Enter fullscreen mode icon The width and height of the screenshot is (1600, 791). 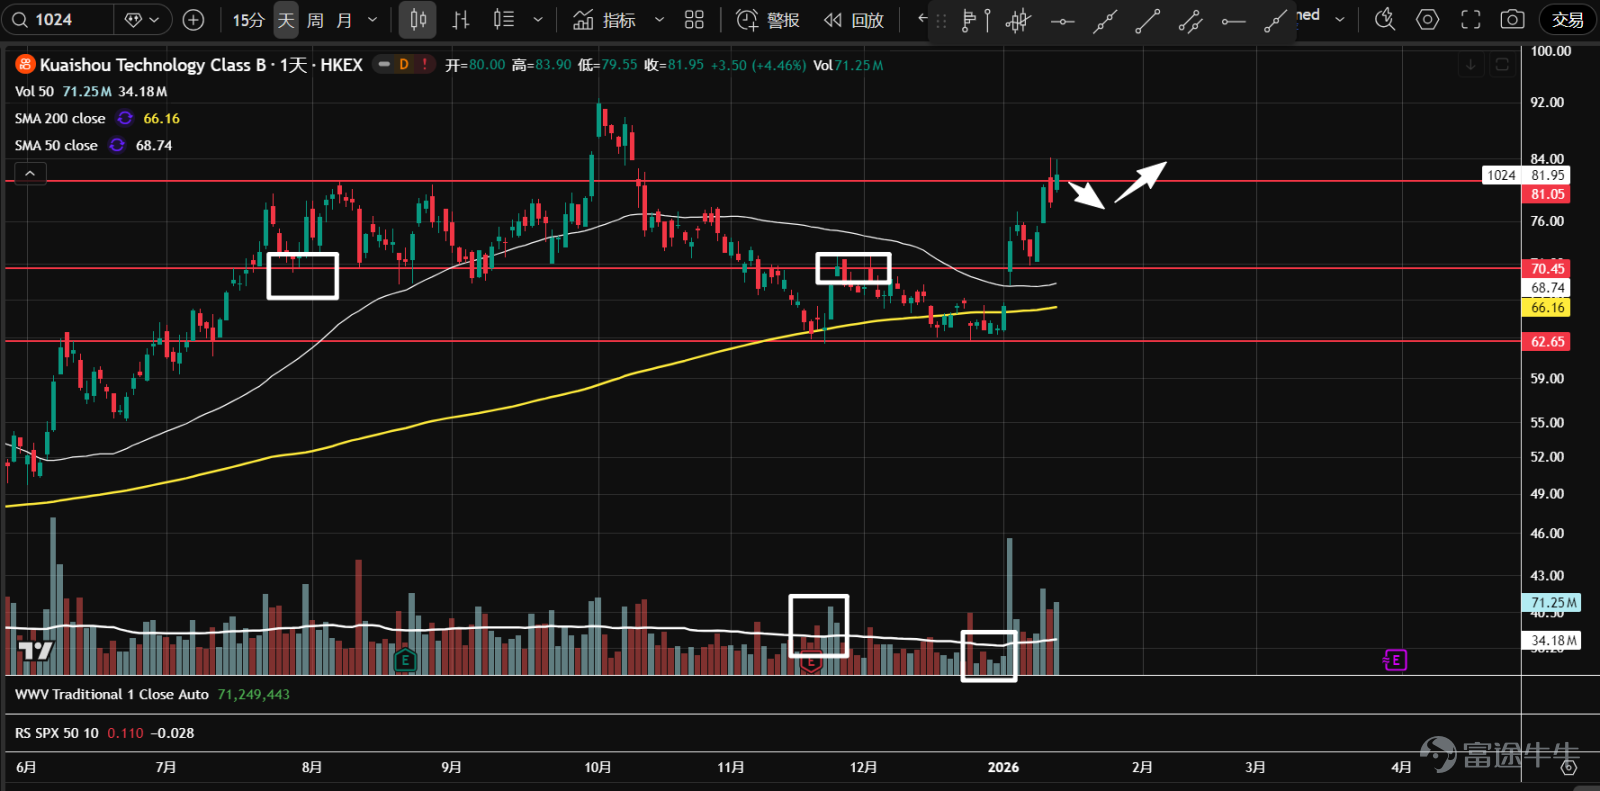coord(1470,19)
